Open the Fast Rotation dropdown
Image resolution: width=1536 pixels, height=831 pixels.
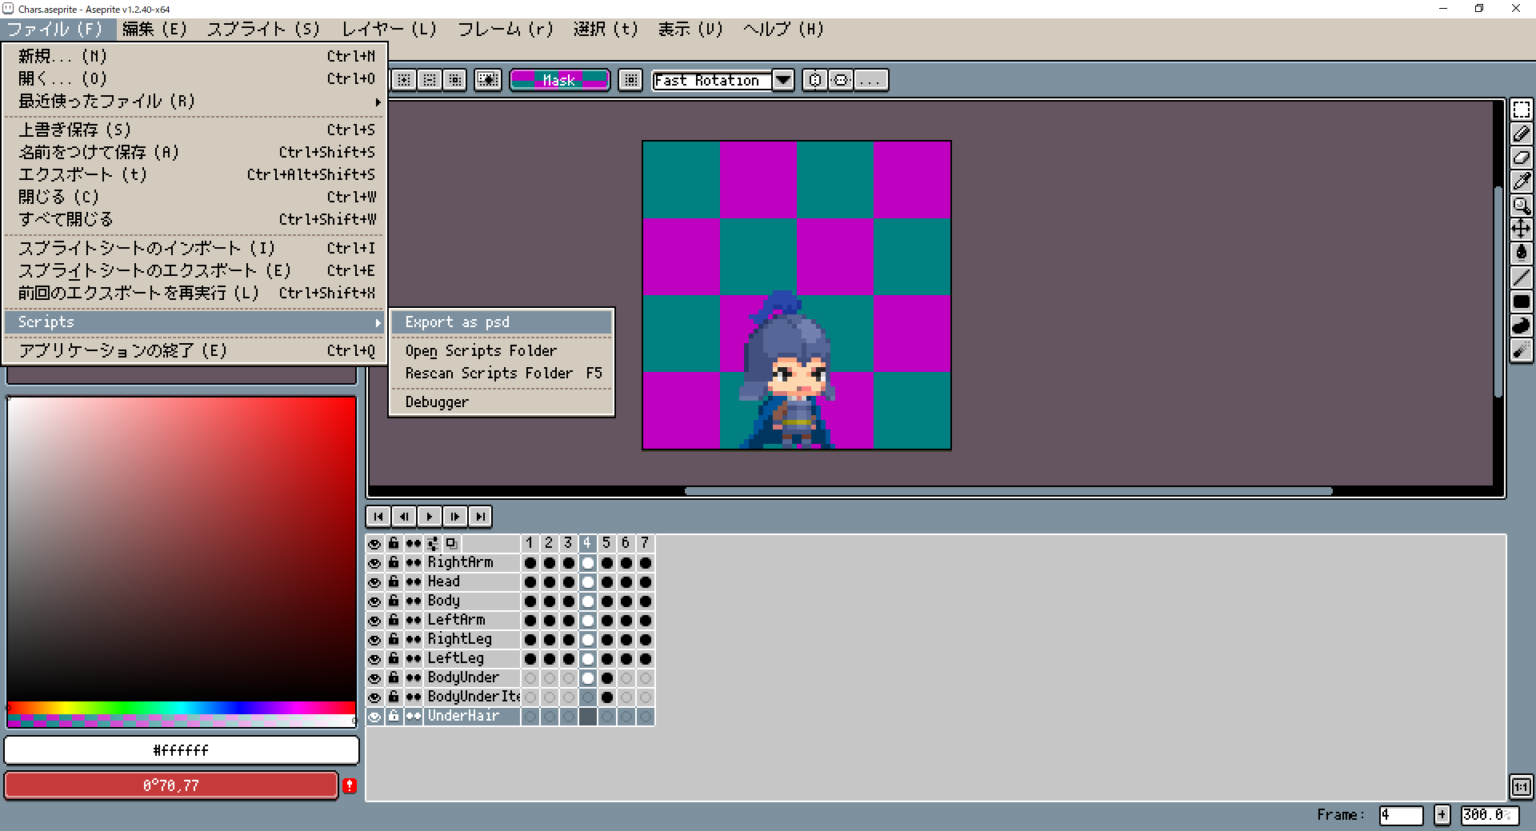[x=784, y=80]
